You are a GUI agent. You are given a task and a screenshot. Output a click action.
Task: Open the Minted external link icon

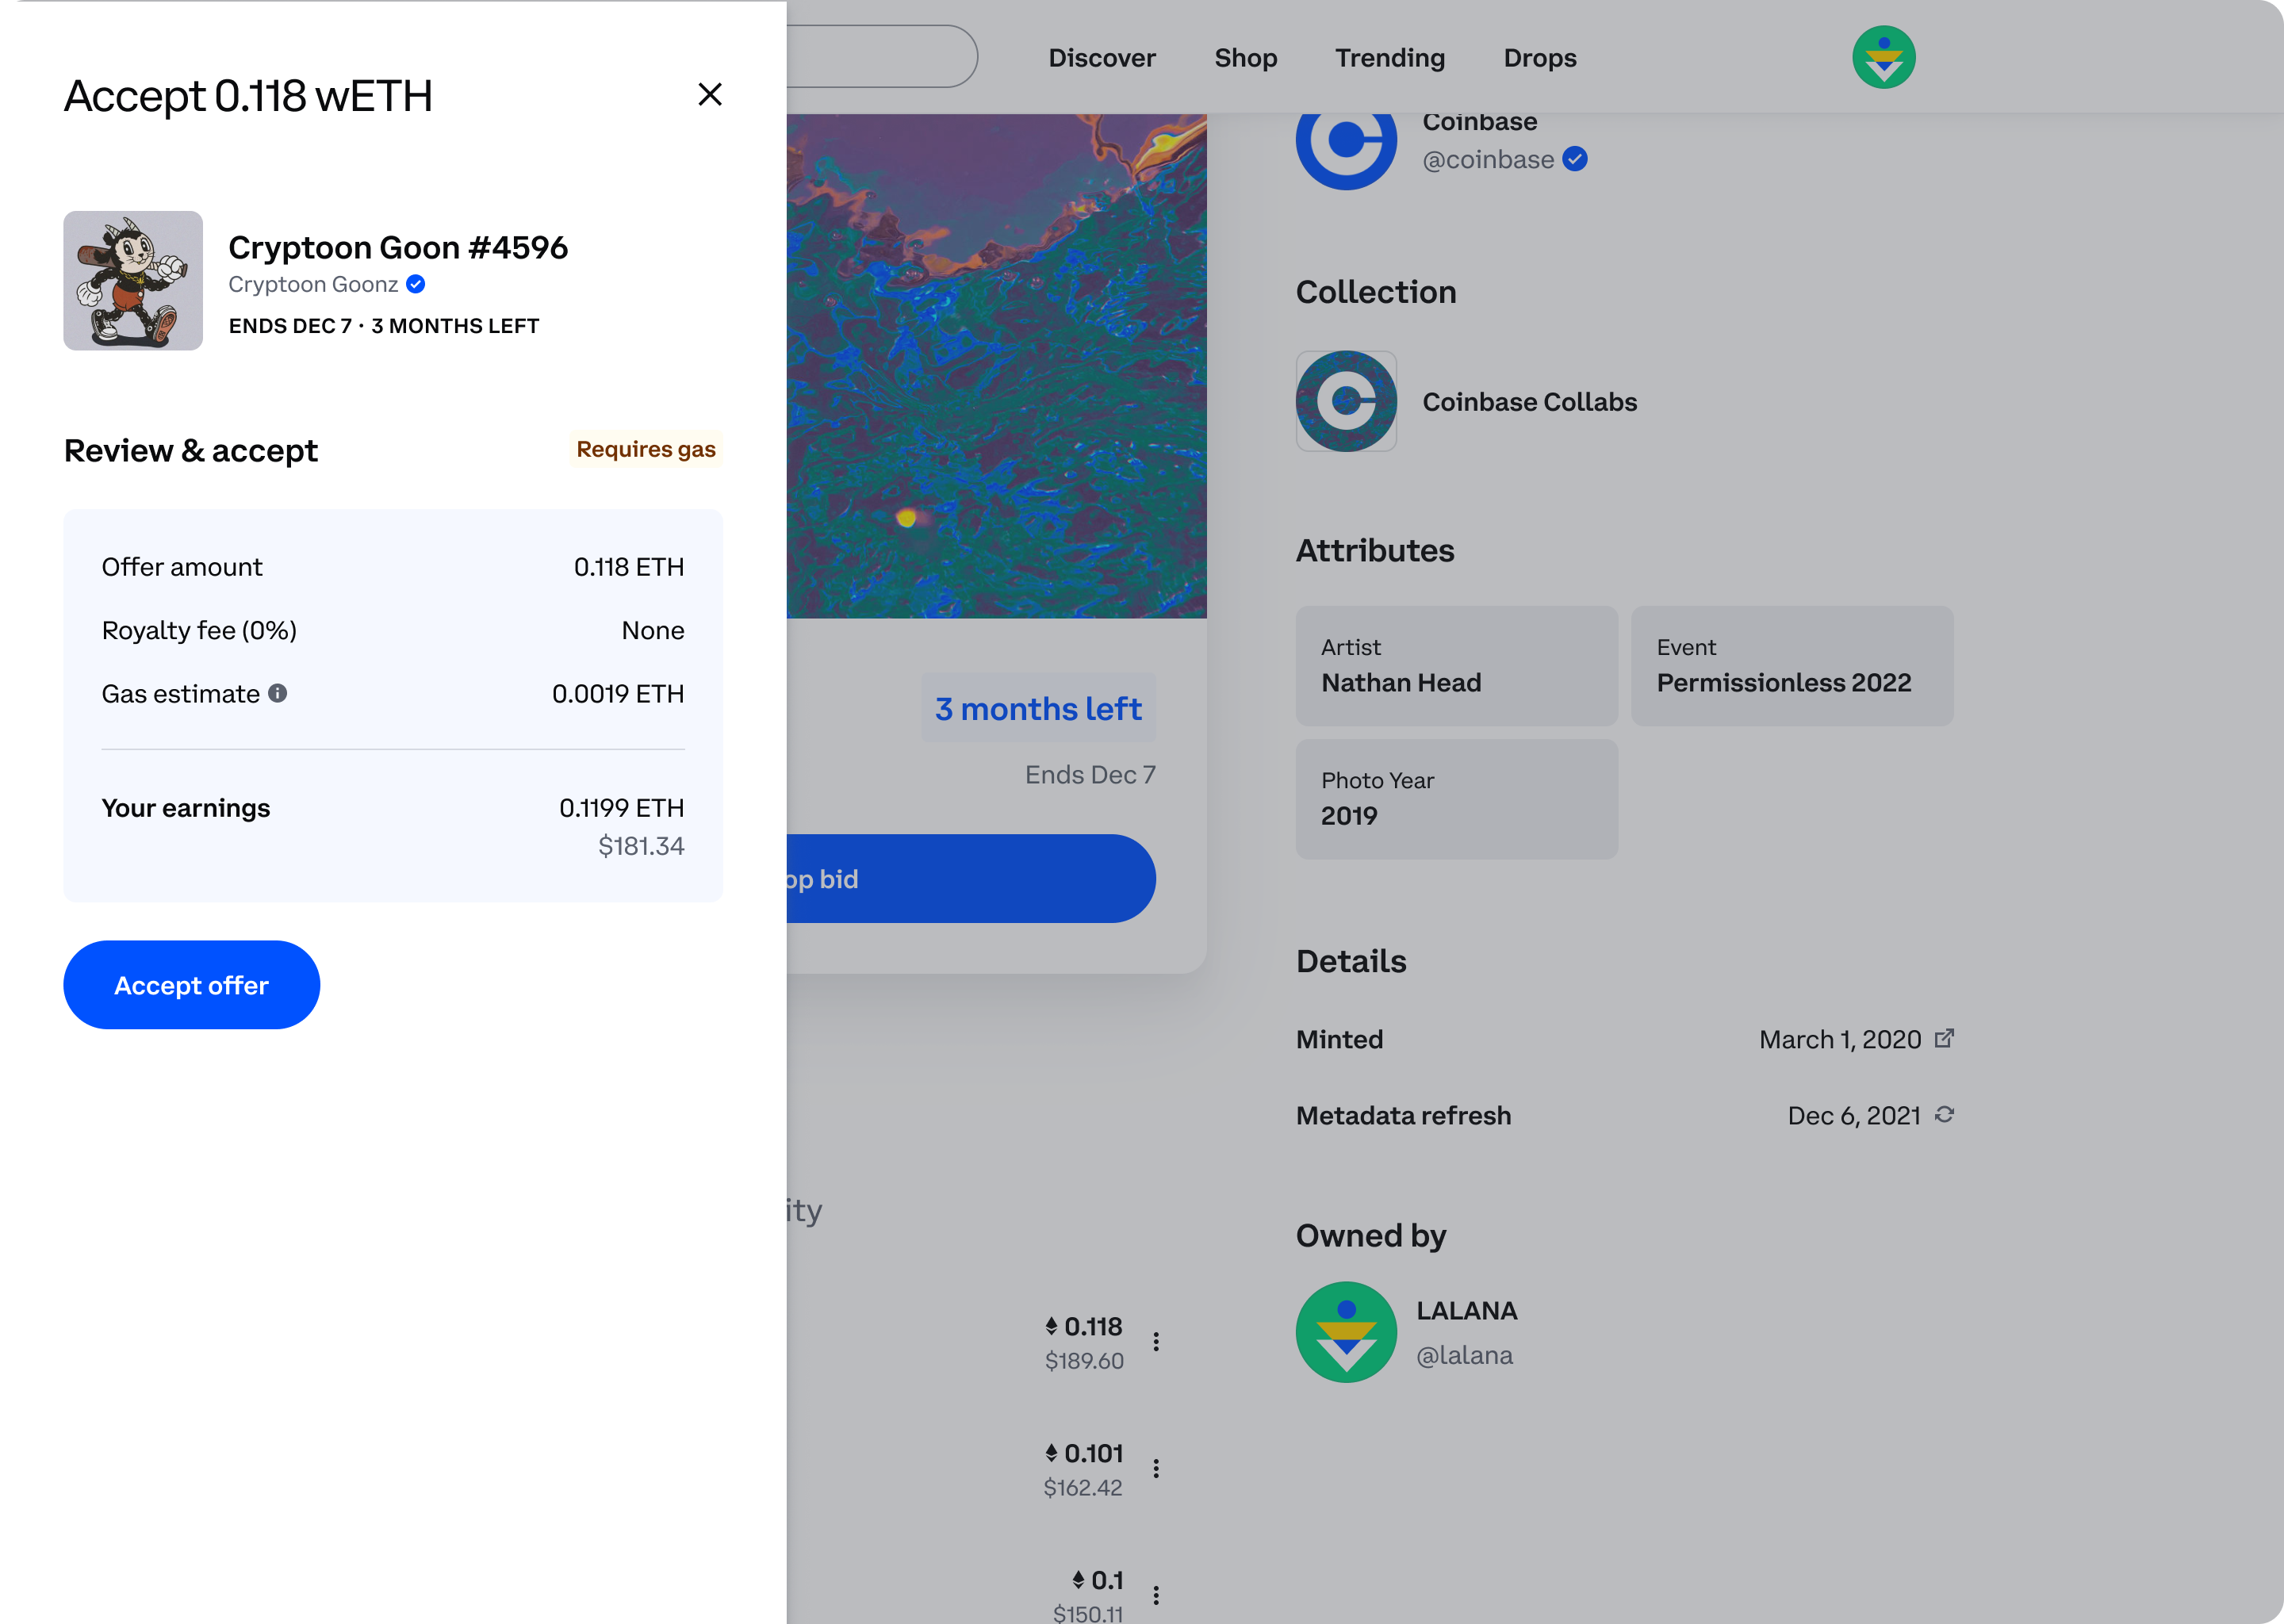[1944, 1038]
